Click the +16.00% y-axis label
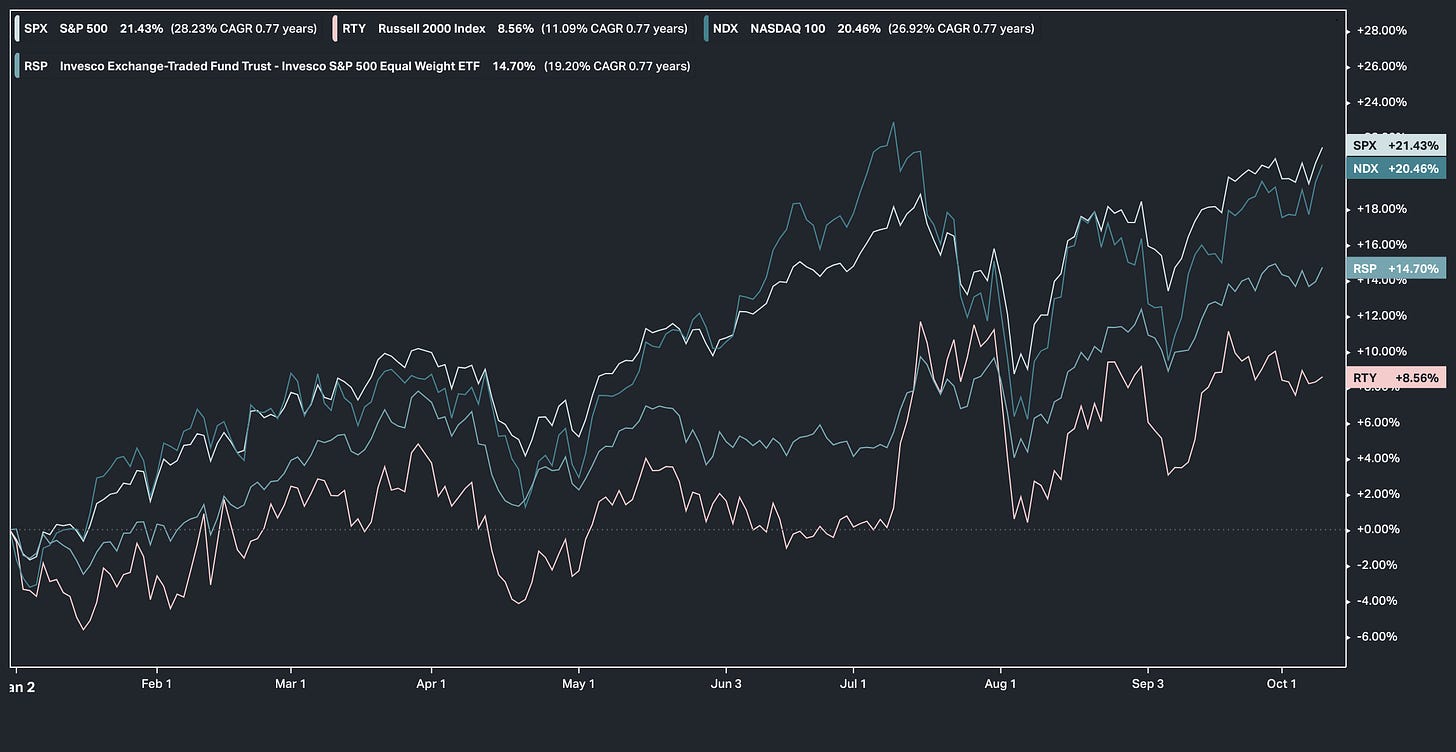Image resolution: width=1456 pixels, height=752 pixels. (1382, 245)
